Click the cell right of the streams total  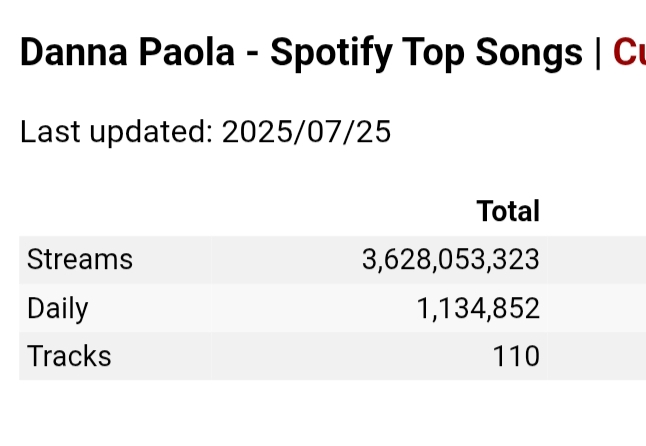[x=597, y=259]
